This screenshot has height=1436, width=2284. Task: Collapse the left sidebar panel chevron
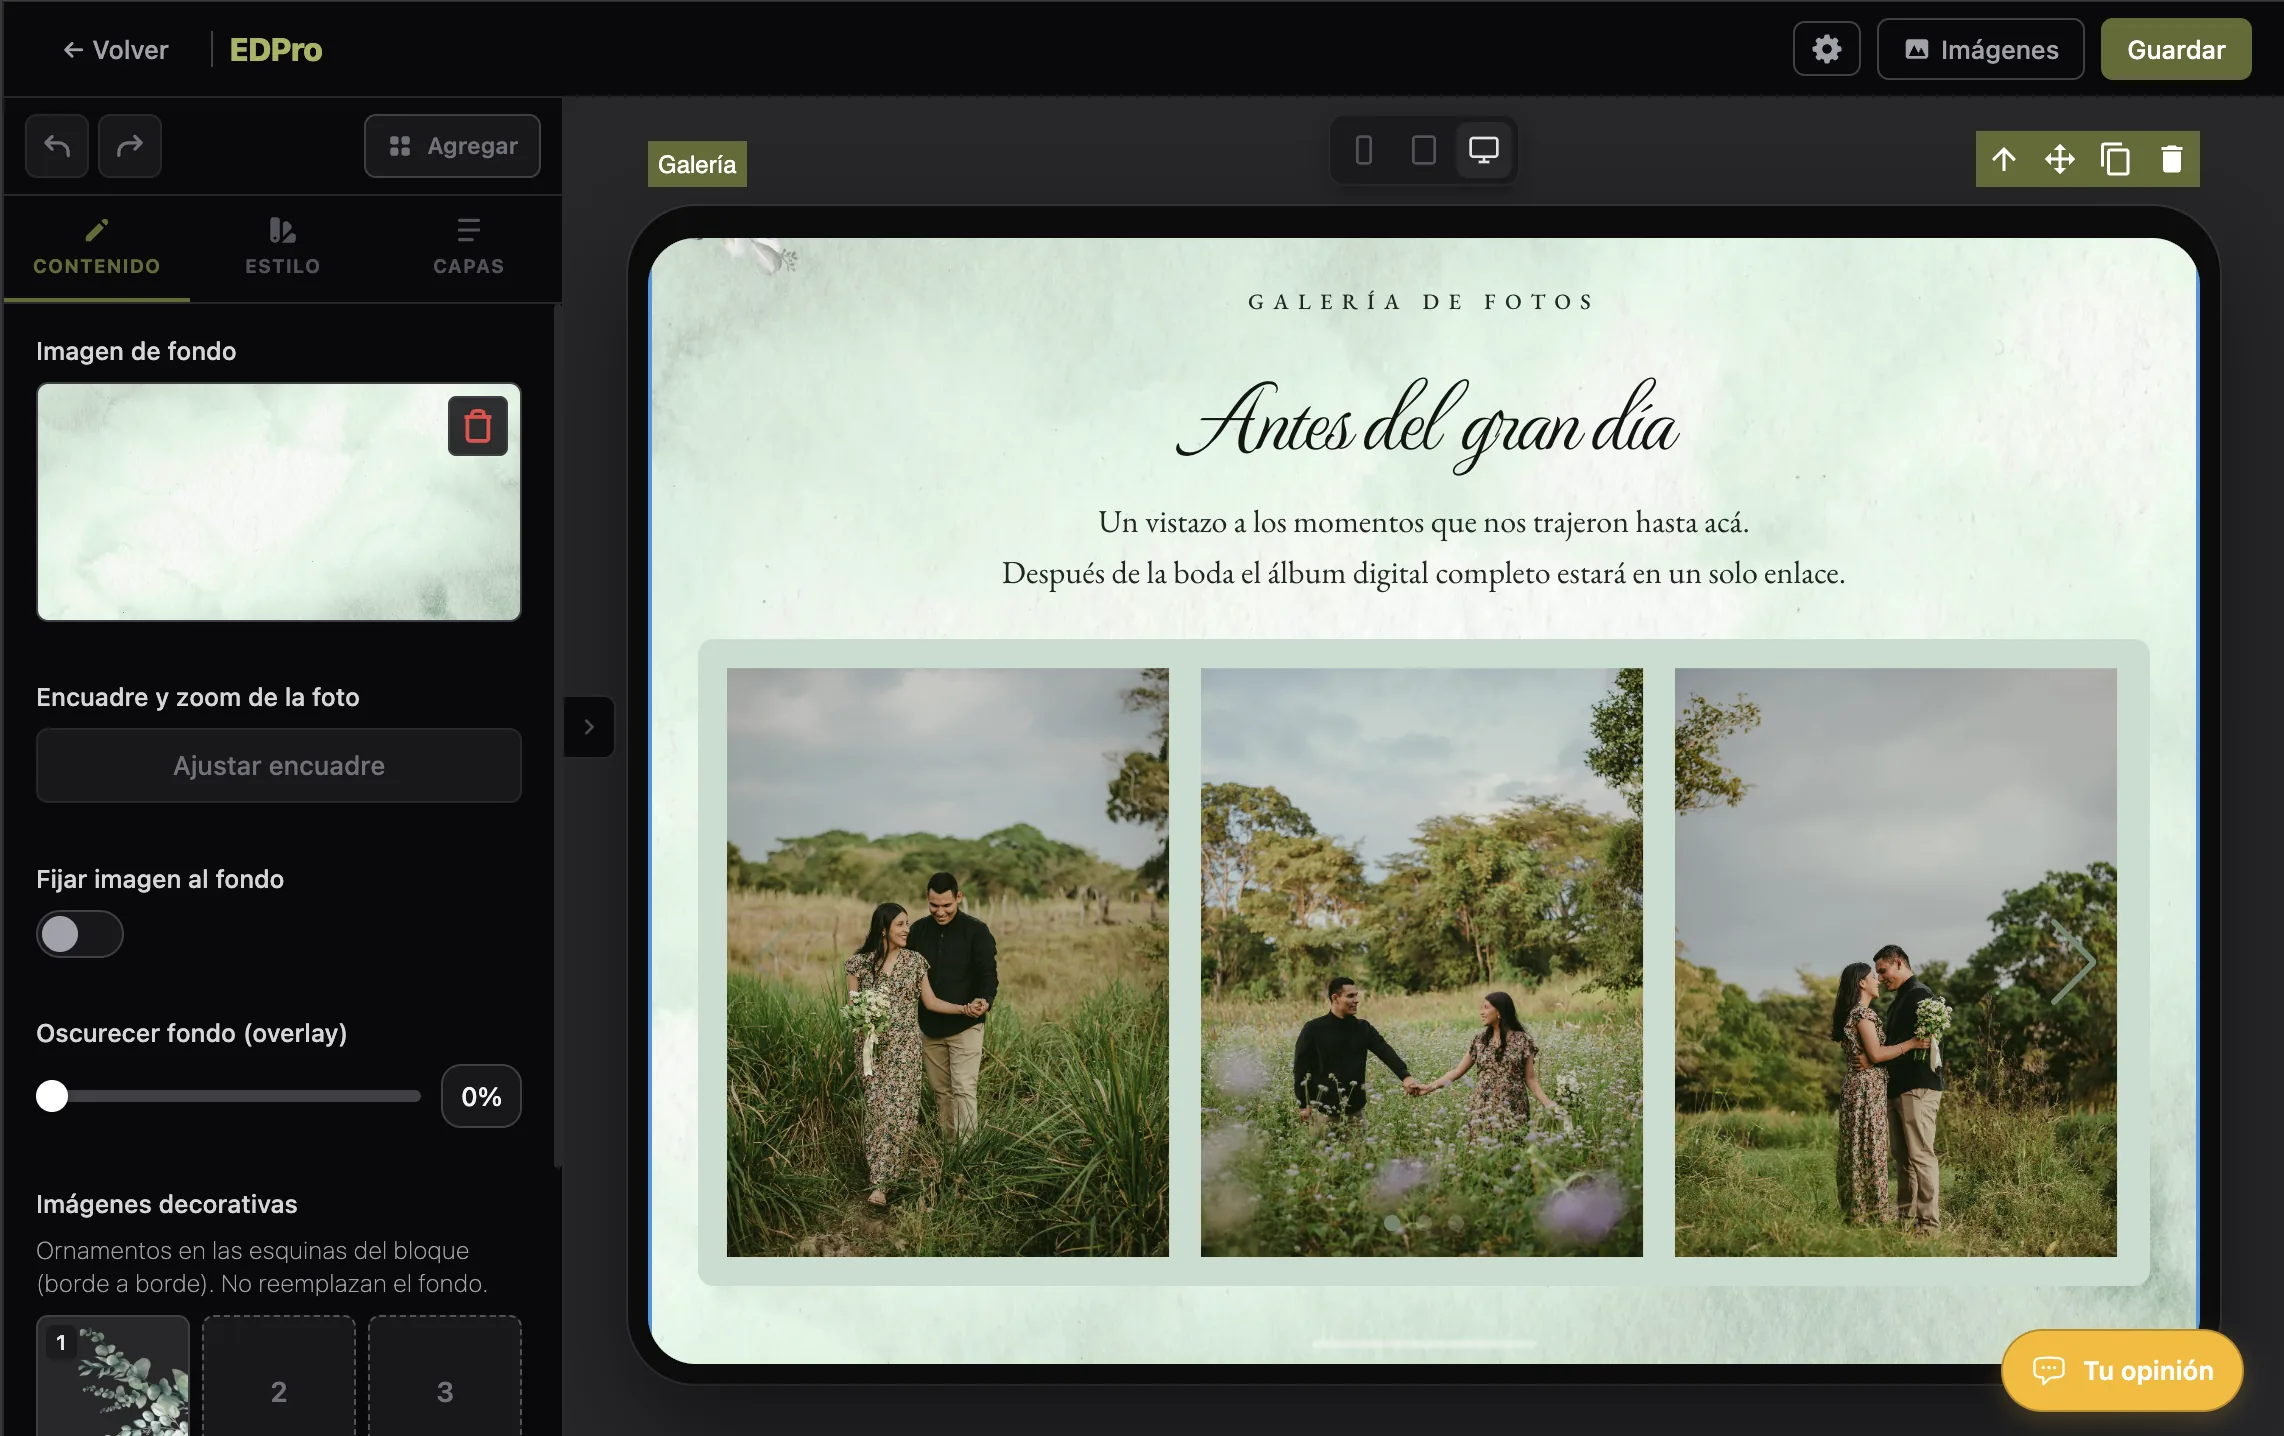tap(589, 727)
